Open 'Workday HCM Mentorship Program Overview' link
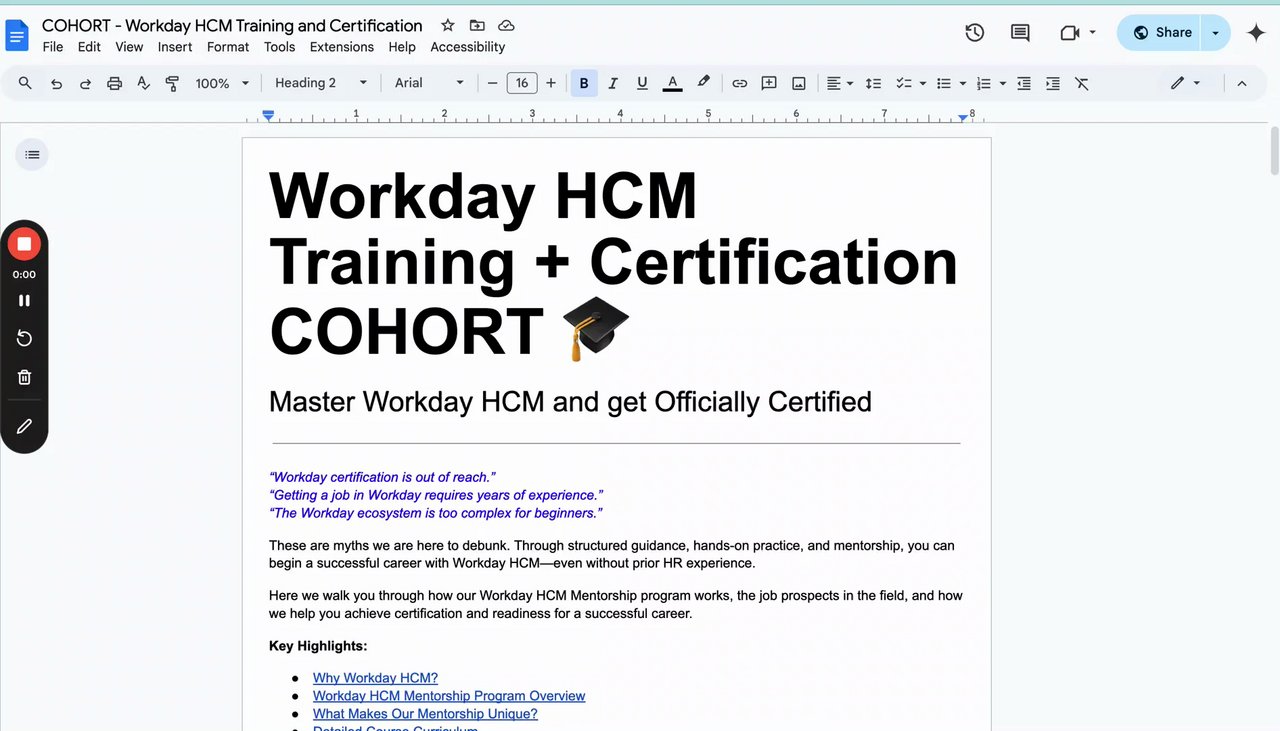This screenshot has width=1280, height=731. [x=449, y=696]
